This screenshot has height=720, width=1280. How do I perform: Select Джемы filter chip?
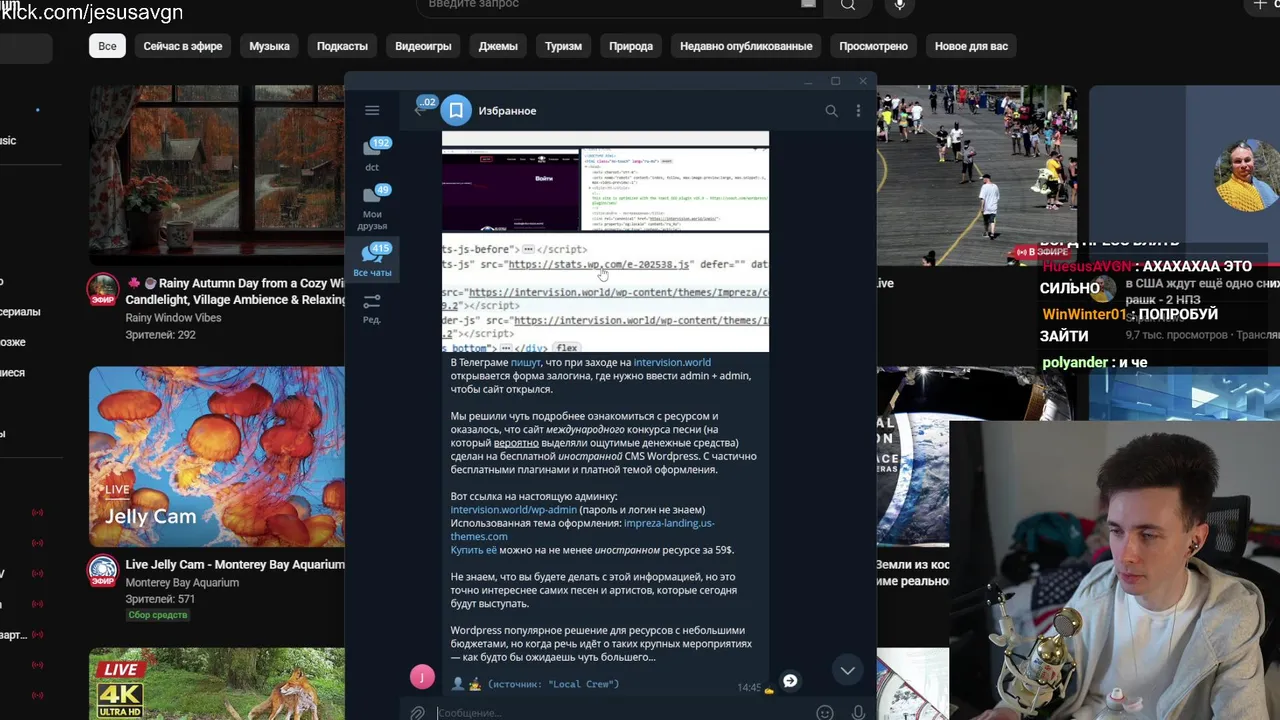(498, 46)
